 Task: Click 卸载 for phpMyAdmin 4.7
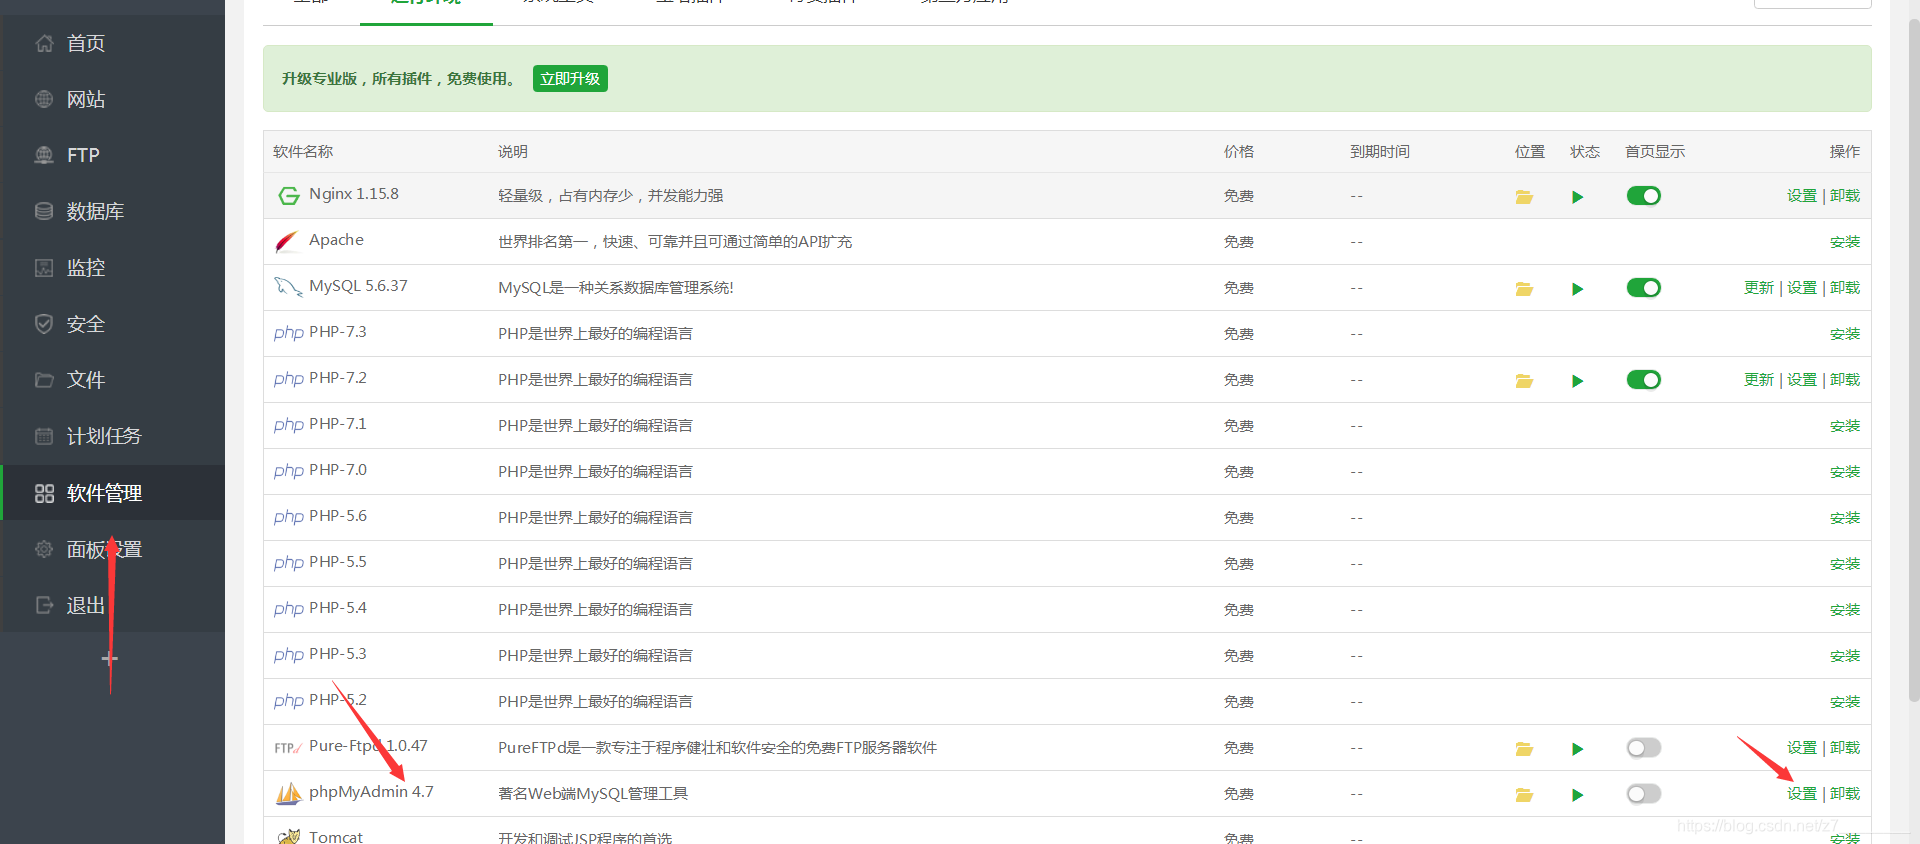1845,794
